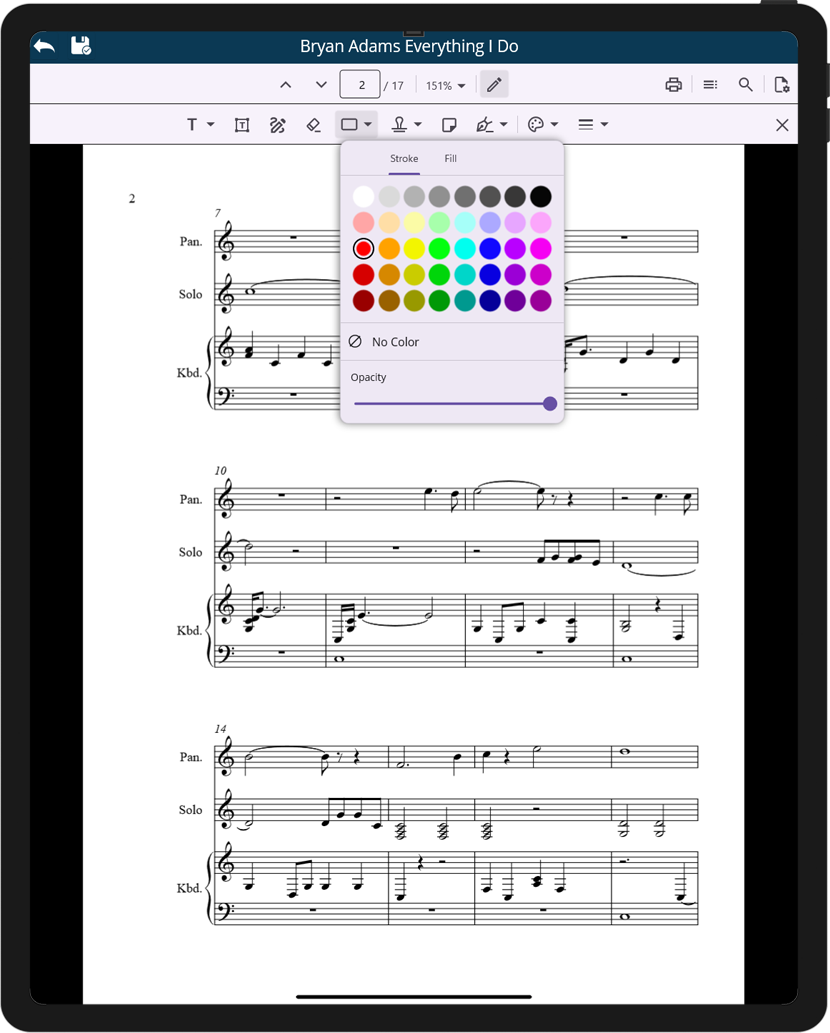Switch to the Stroke tab
This screenshot has height=1033, width=830.
(x=404, y=159)
